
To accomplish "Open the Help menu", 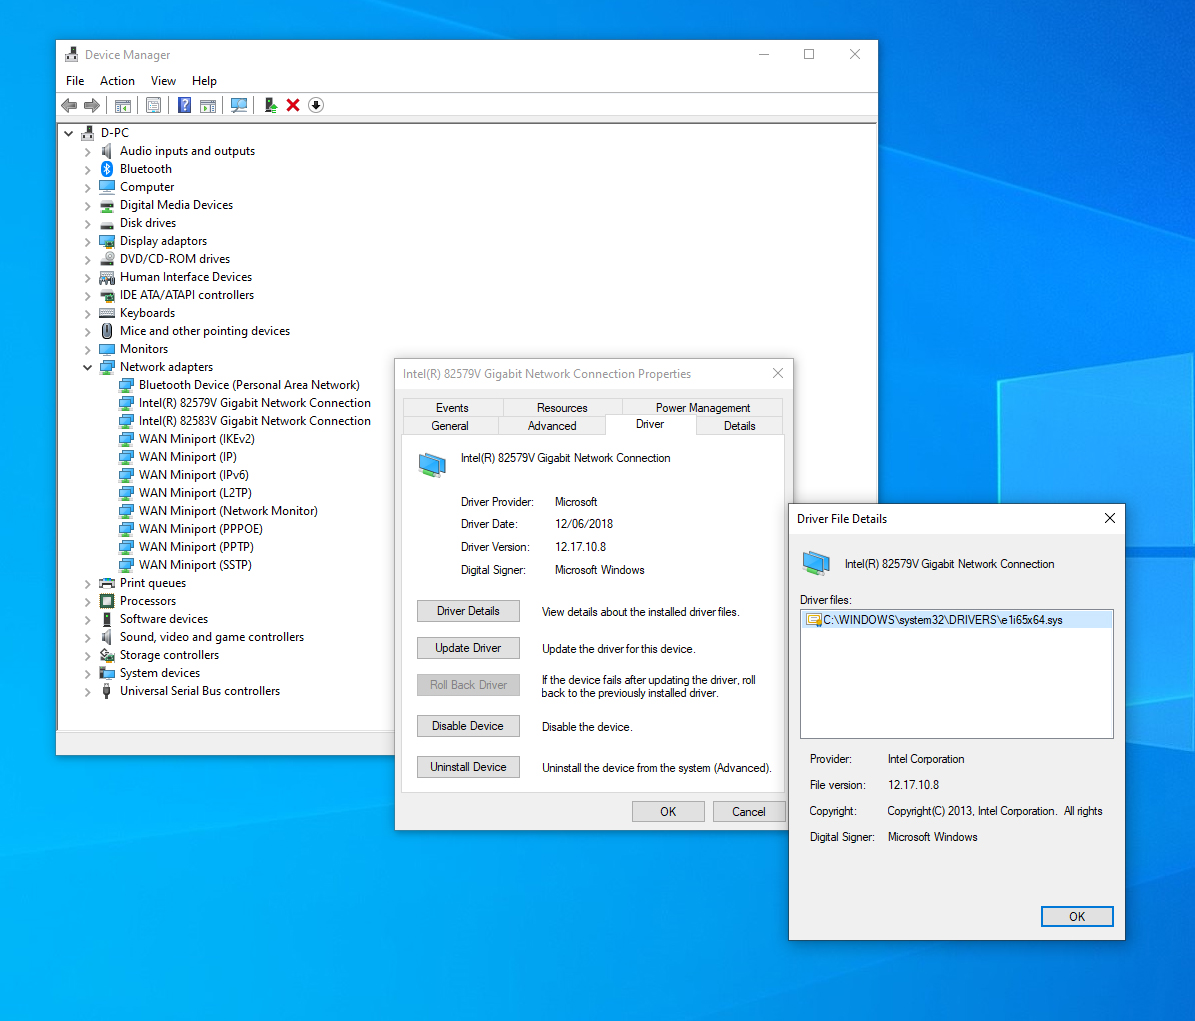I will 204,81.
